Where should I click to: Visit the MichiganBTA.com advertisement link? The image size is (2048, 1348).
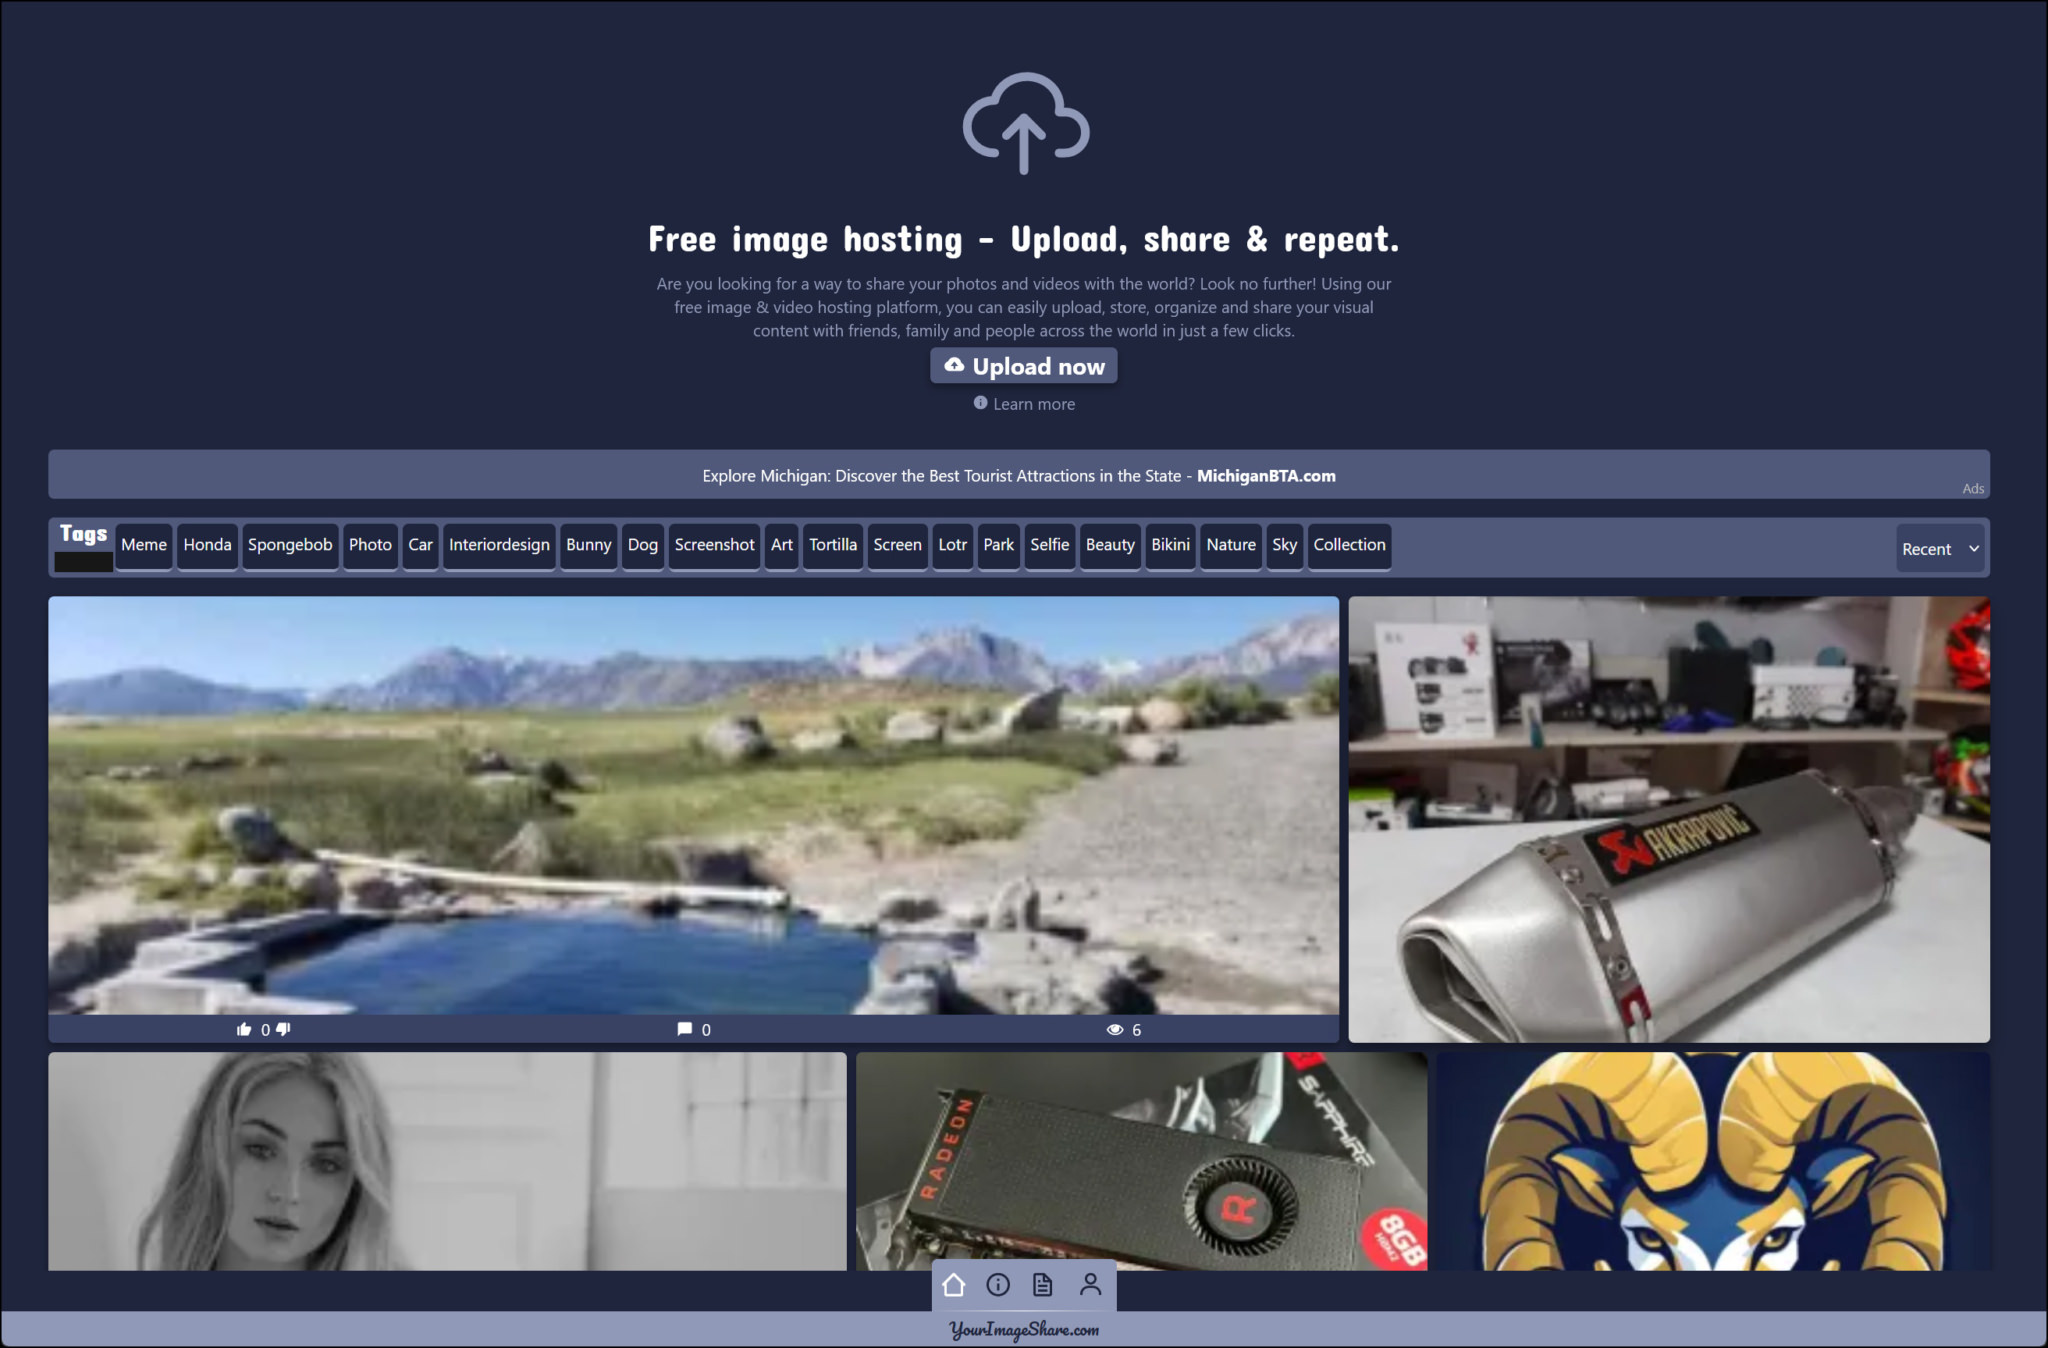click(1266, 476)
